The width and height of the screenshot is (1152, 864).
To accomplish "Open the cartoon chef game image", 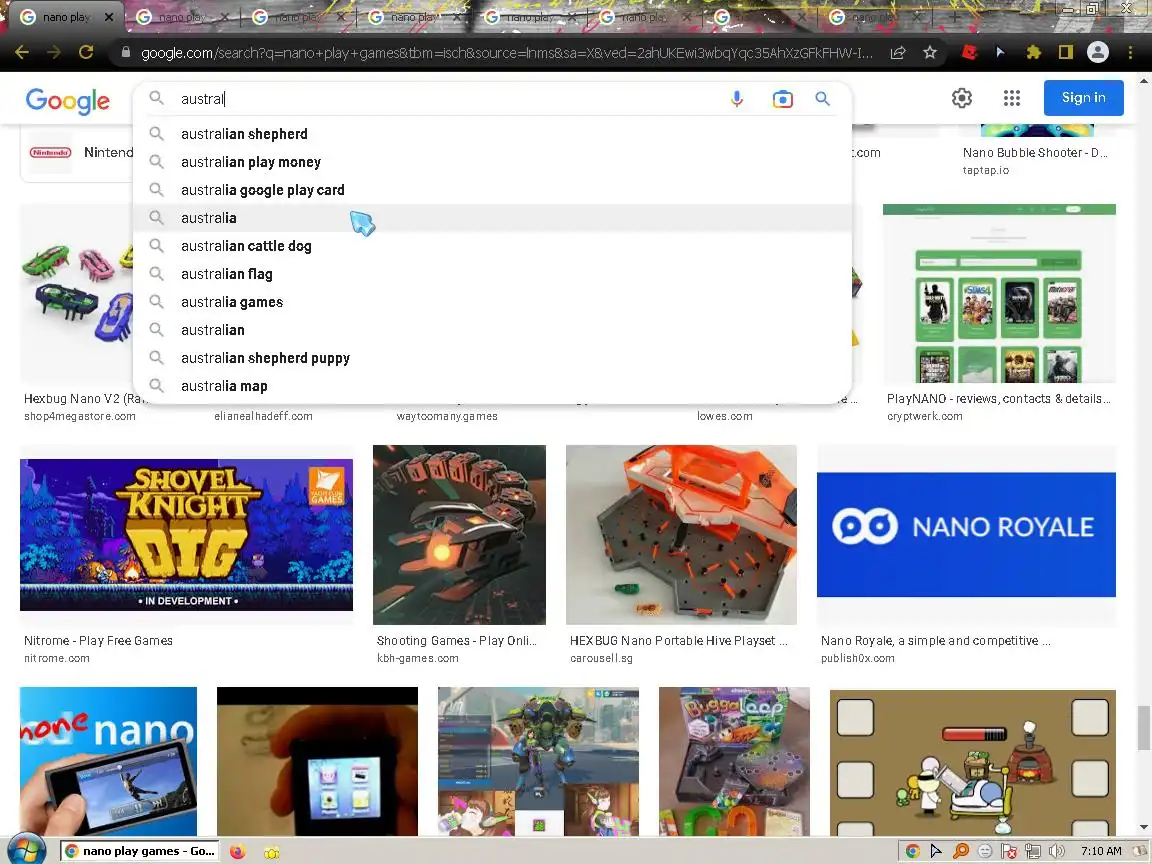I will click(973, 763).
